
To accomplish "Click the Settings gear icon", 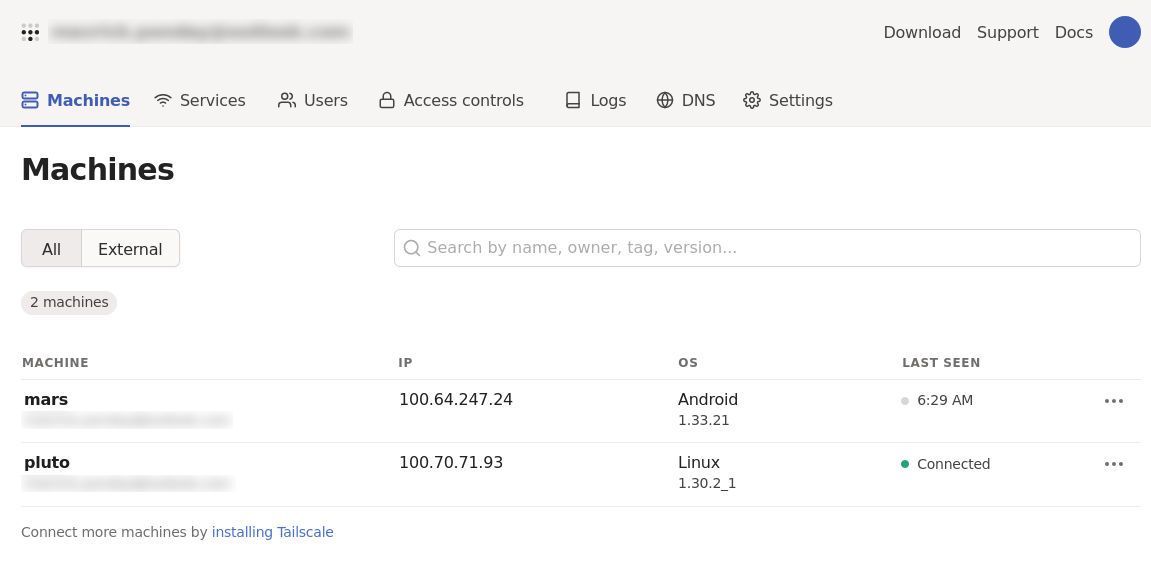I will point(752,100).
